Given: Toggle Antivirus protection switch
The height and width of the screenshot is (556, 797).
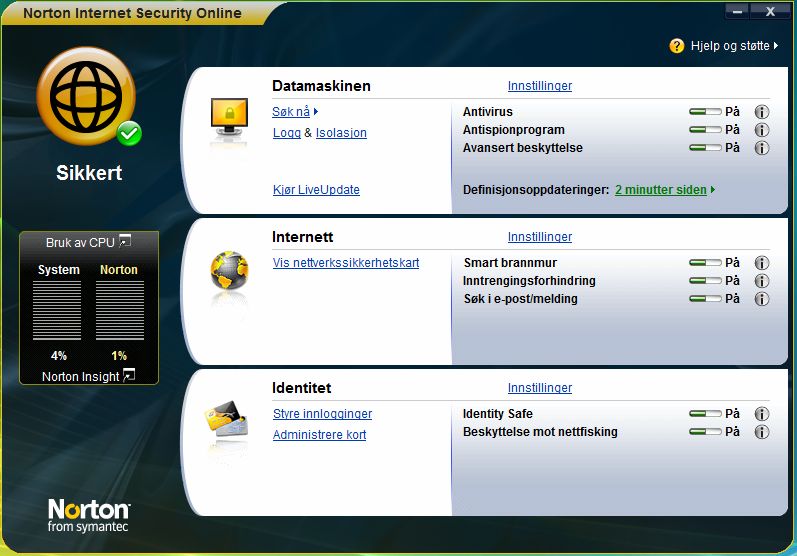Looking at the screenshot, I should pos(705,112).
